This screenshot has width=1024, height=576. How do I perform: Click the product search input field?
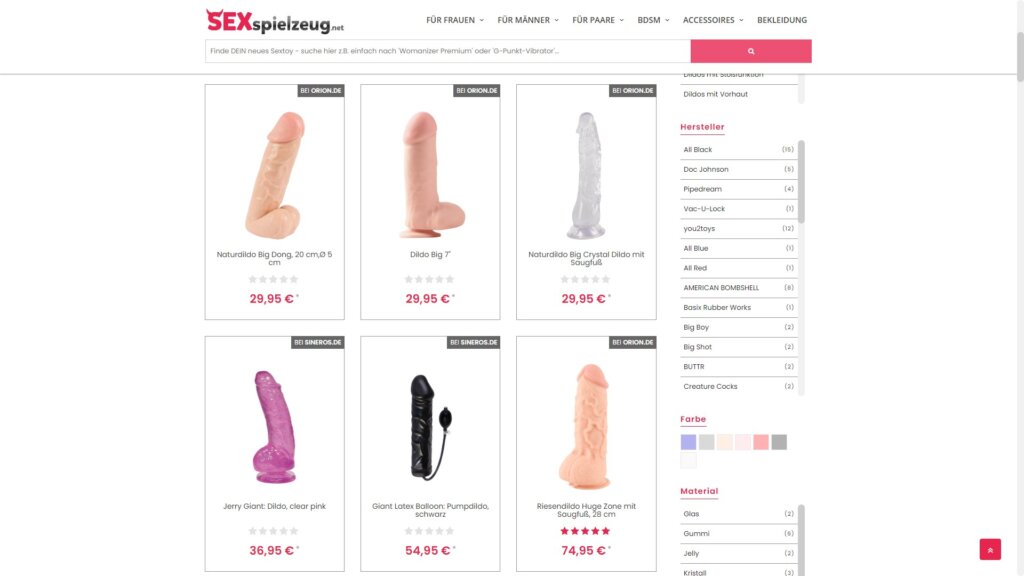pyautogui.click(x=447, y=51)
